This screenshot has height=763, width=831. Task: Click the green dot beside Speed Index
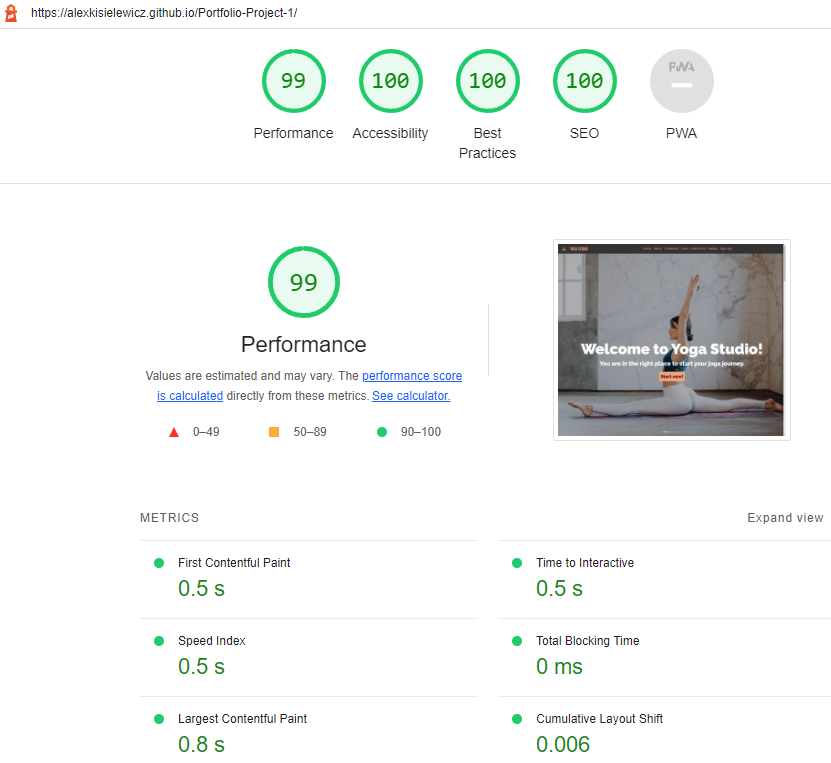pos(159,641)
